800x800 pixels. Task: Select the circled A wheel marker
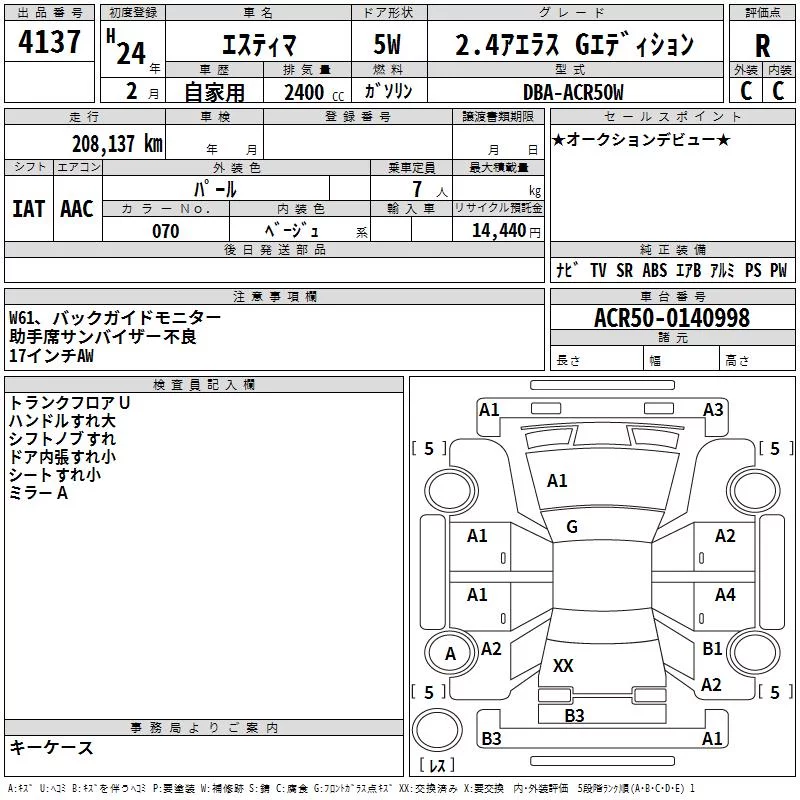pyautogui.click(x=450, y=654)
